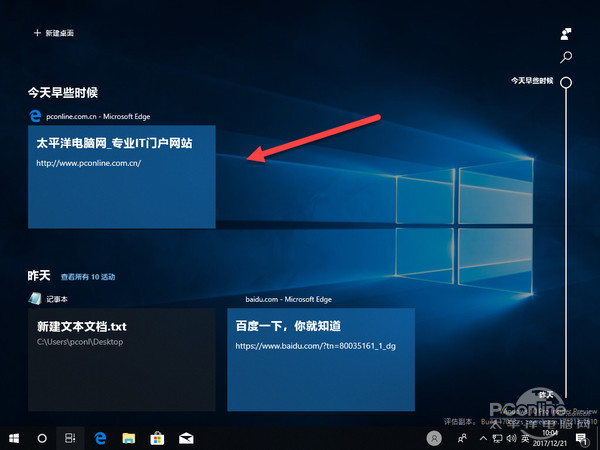Open the 太平洋电脑网 pconline activity card

pyautogui.click(x=122, y=177)
